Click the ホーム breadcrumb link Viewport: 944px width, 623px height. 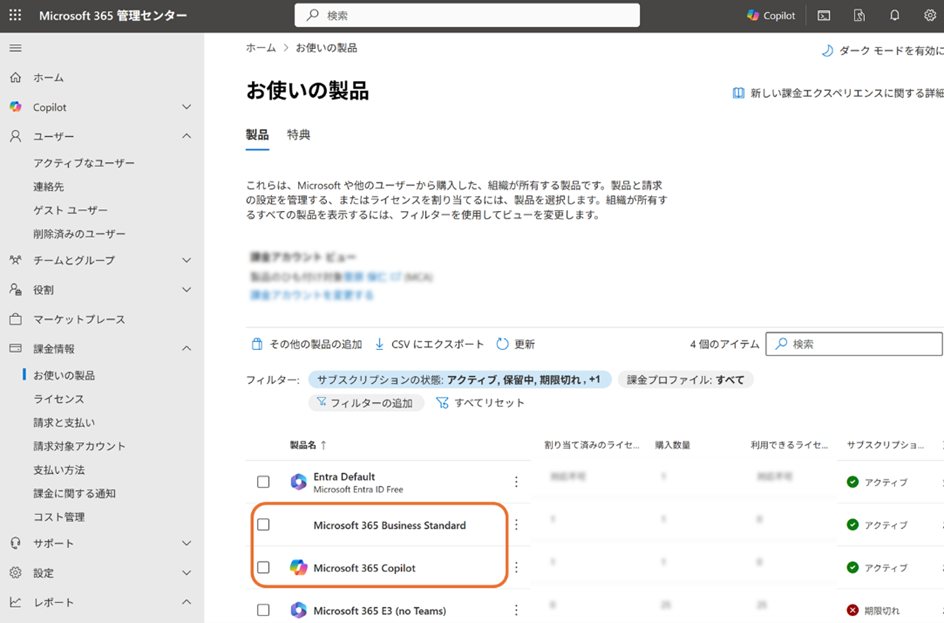tap(261, 48)
